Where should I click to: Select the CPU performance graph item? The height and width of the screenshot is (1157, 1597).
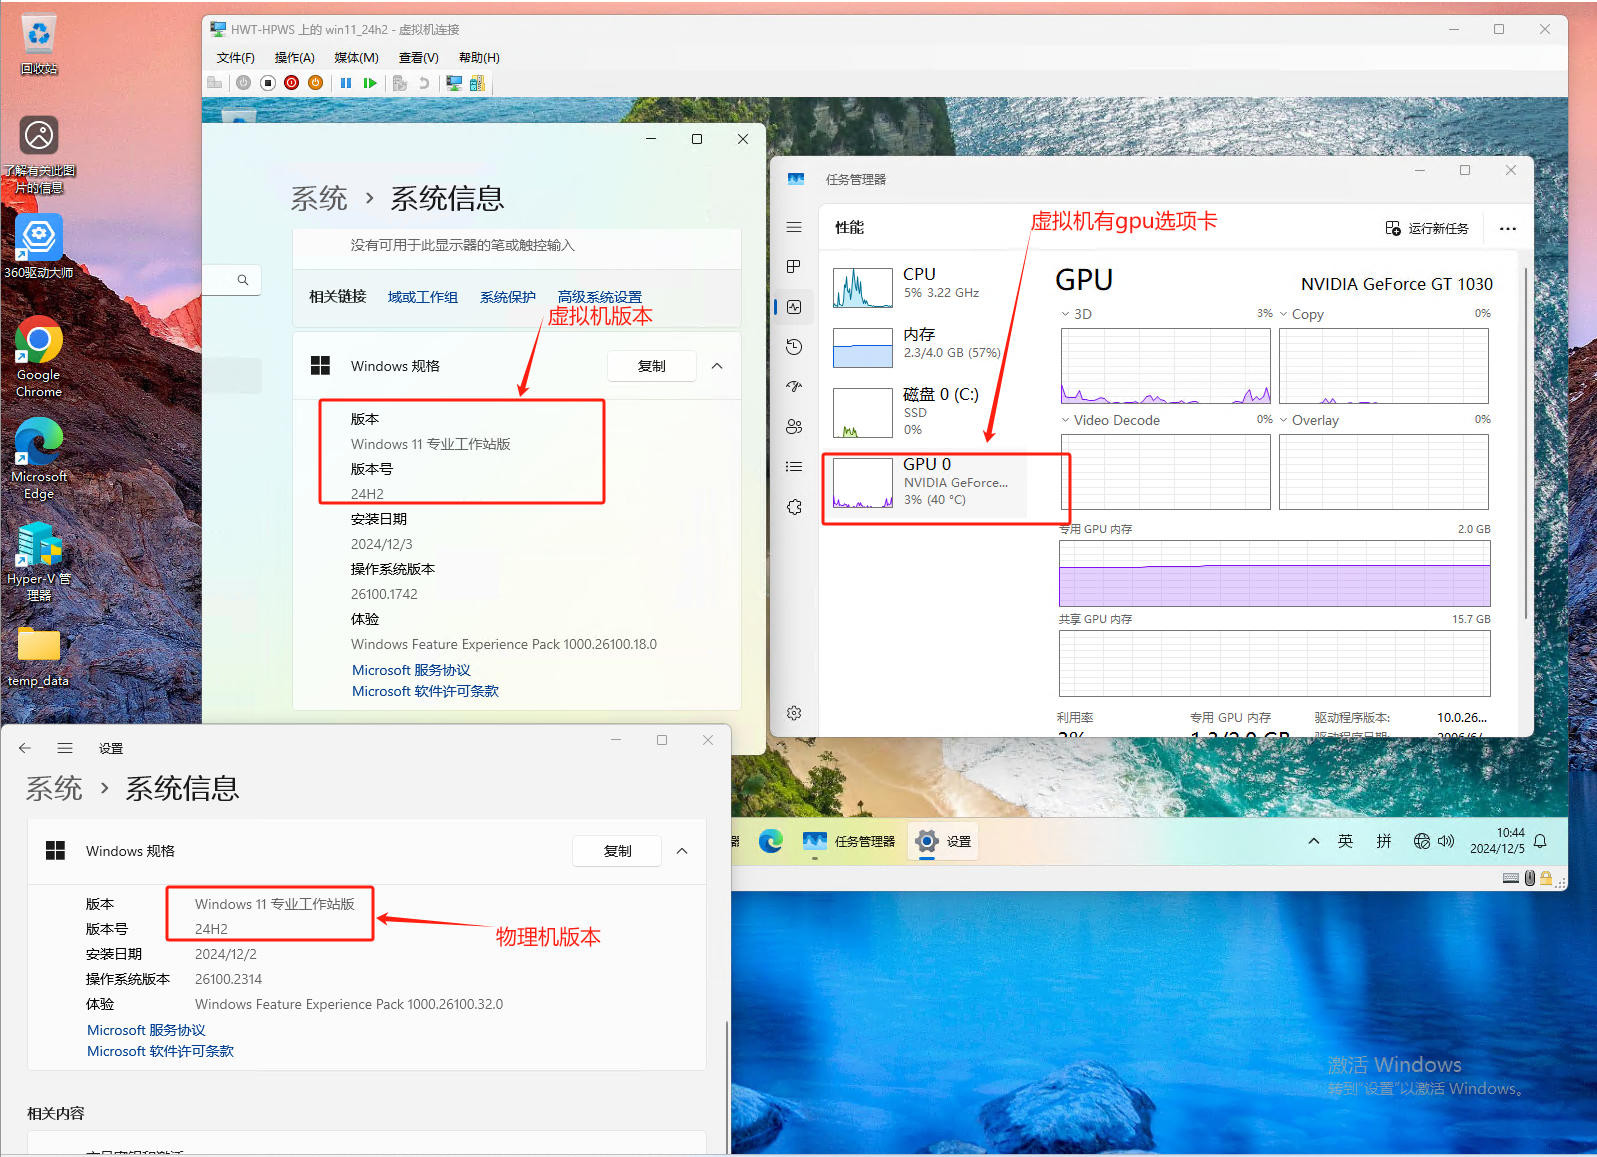coord(925,286)
